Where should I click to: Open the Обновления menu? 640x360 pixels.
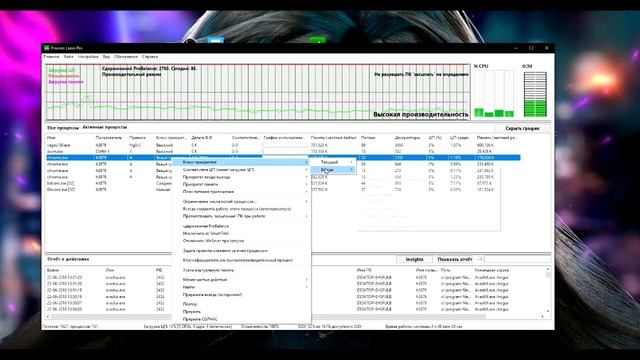[x=126, y=57]
